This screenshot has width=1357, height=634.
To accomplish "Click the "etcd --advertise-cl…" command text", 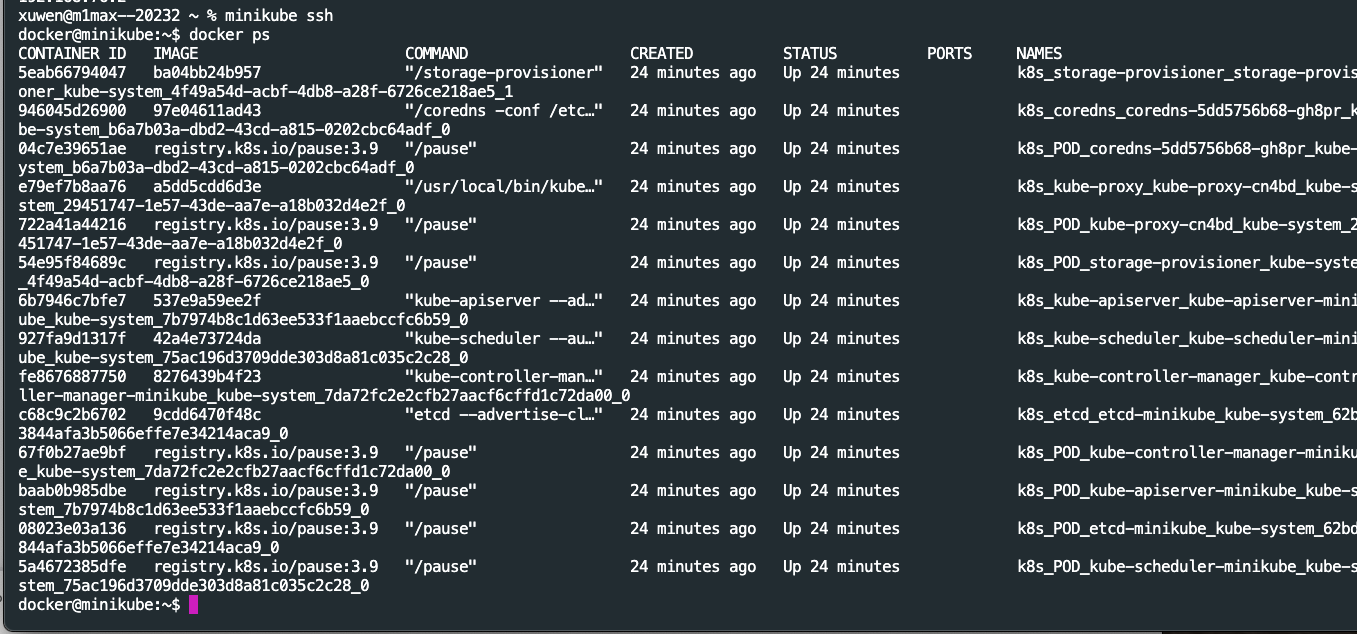I will tap(504, 414).
